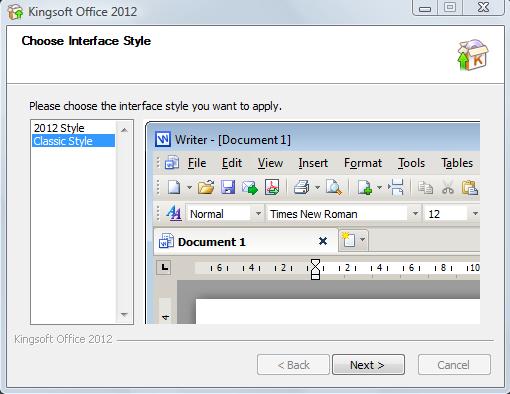510x394 pixels.
Task: Maximize the Kingsoft Office 2012 window
Action: 450,8
